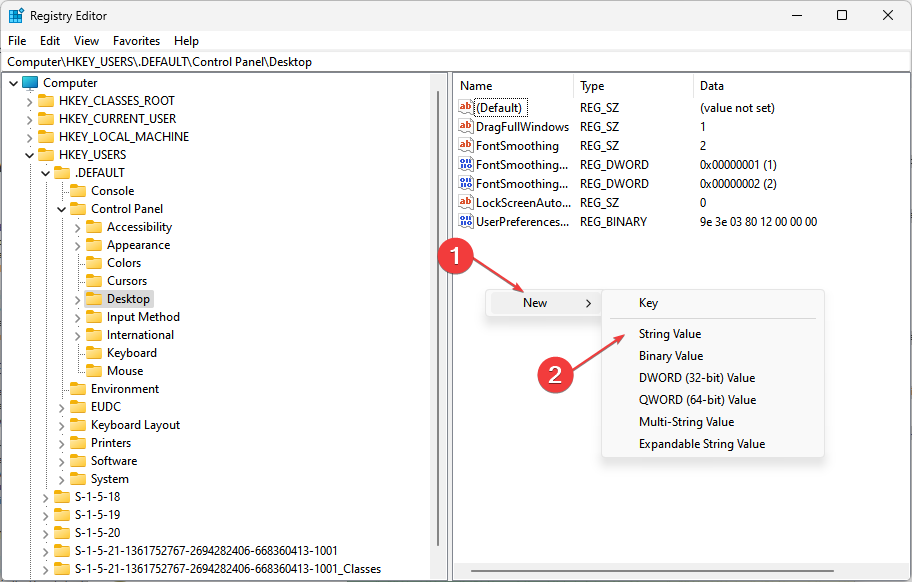Select the Appearance tree item
Image resolution: width=912 pixels, height=582 pixels.
pos(138,245)
